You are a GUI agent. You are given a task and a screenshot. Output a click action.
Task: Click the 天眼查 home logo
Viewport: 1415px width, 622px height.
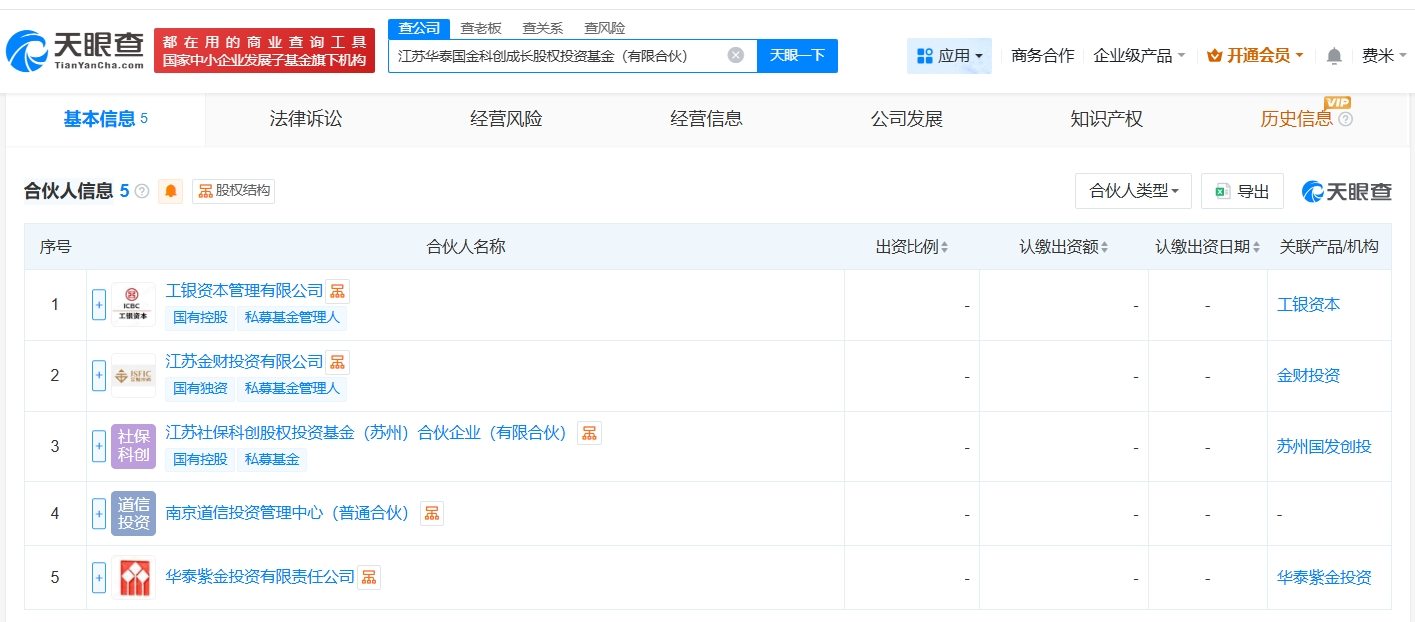75,52
